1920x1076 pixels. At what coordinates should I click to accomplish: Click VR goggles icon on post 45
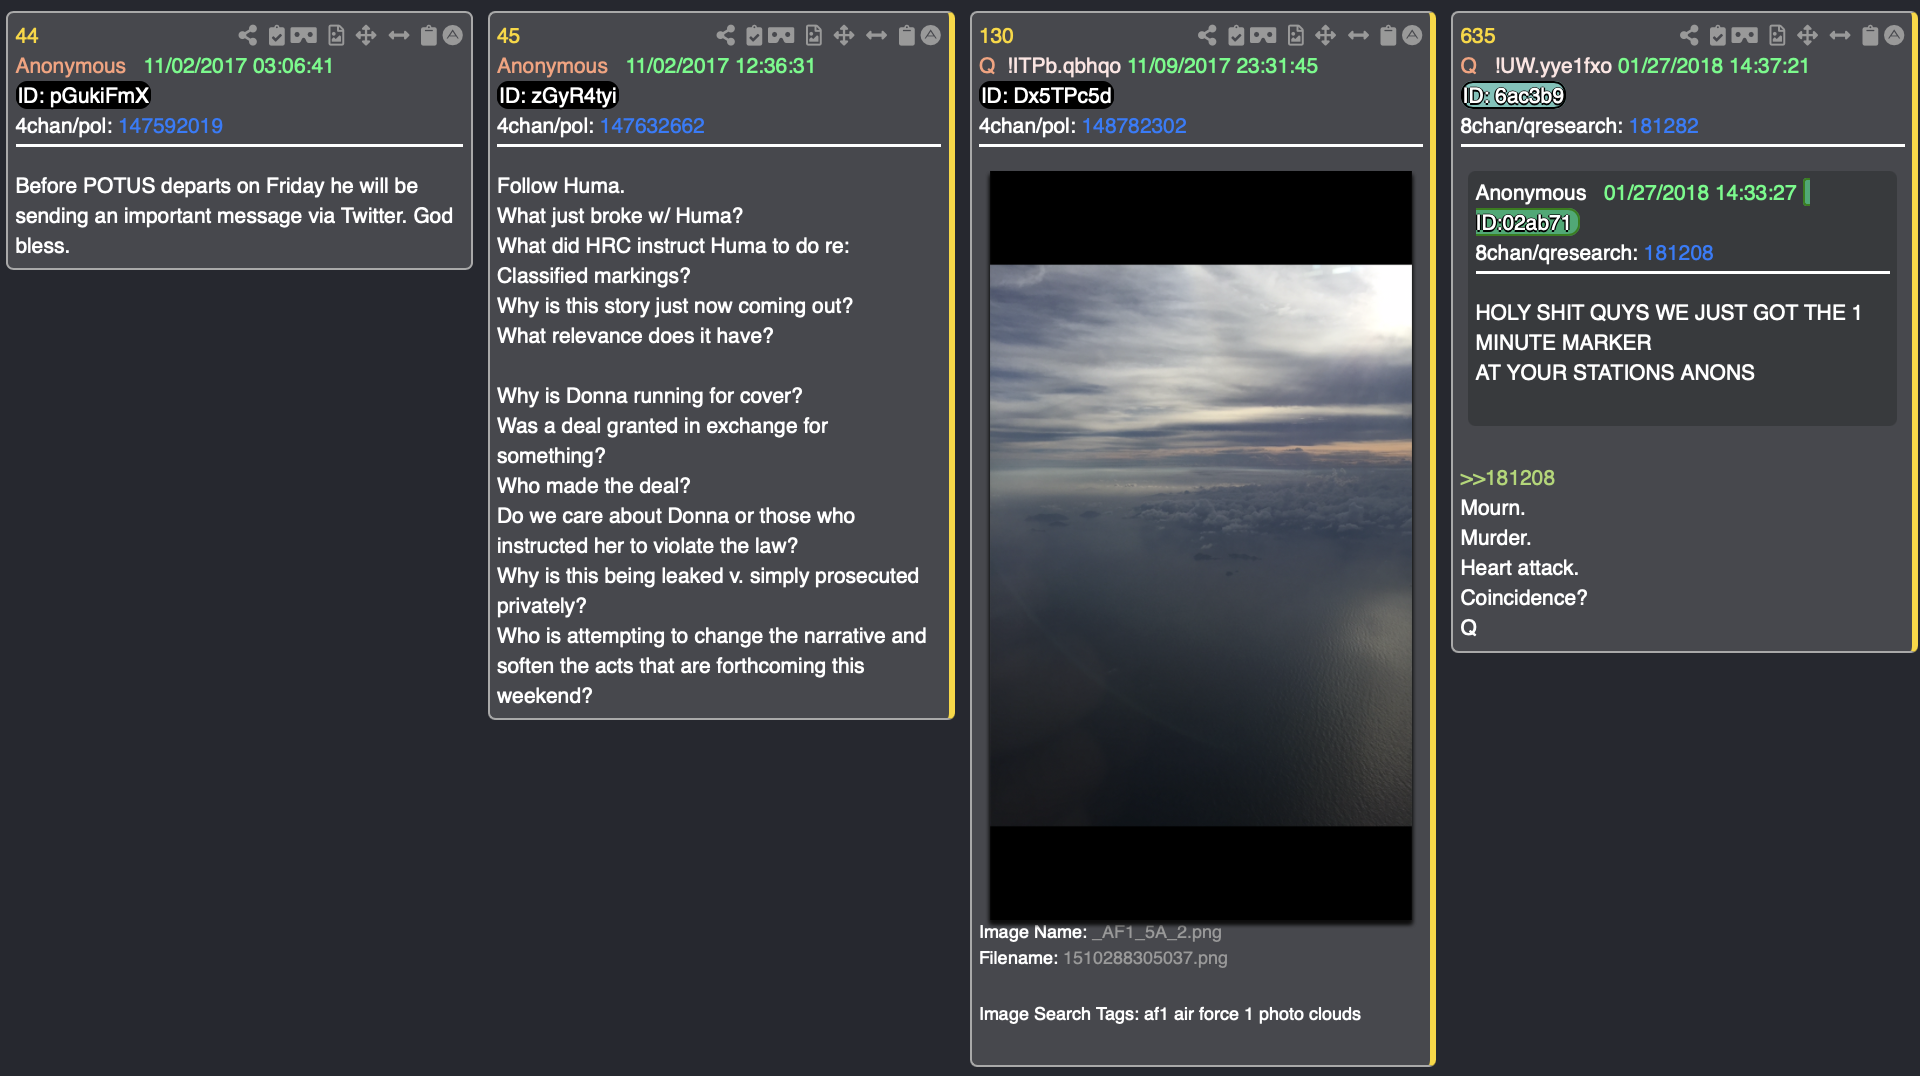click(x=782, y=36)
